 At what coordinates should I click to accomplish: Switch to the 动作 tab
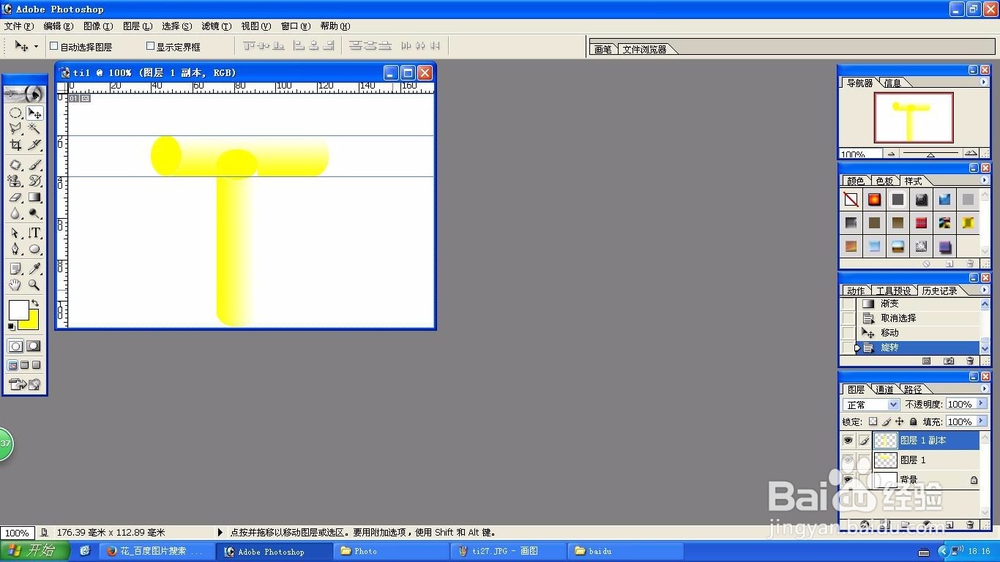tap(856, 290)
